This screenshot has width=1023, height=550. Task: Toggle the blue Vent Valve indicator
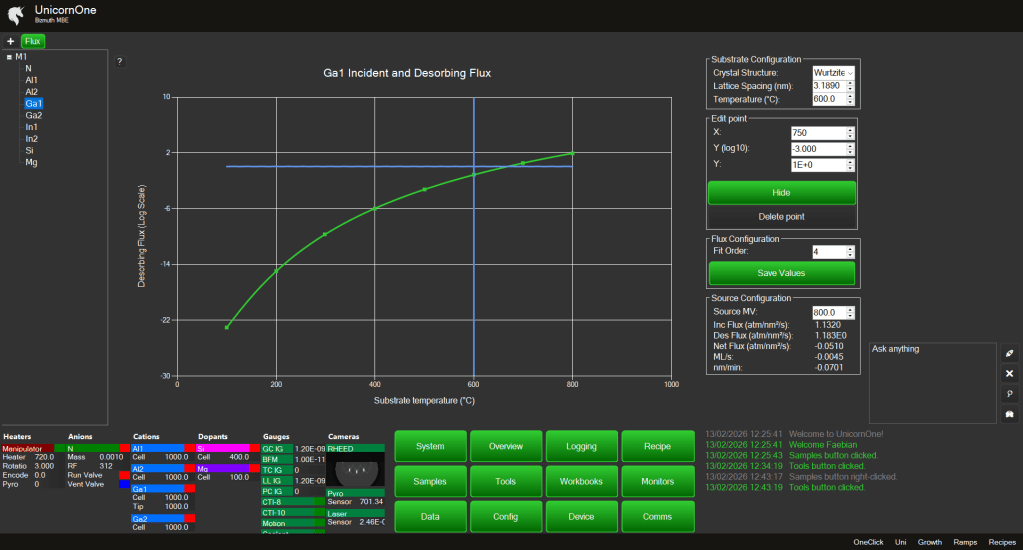pos(124,484)
